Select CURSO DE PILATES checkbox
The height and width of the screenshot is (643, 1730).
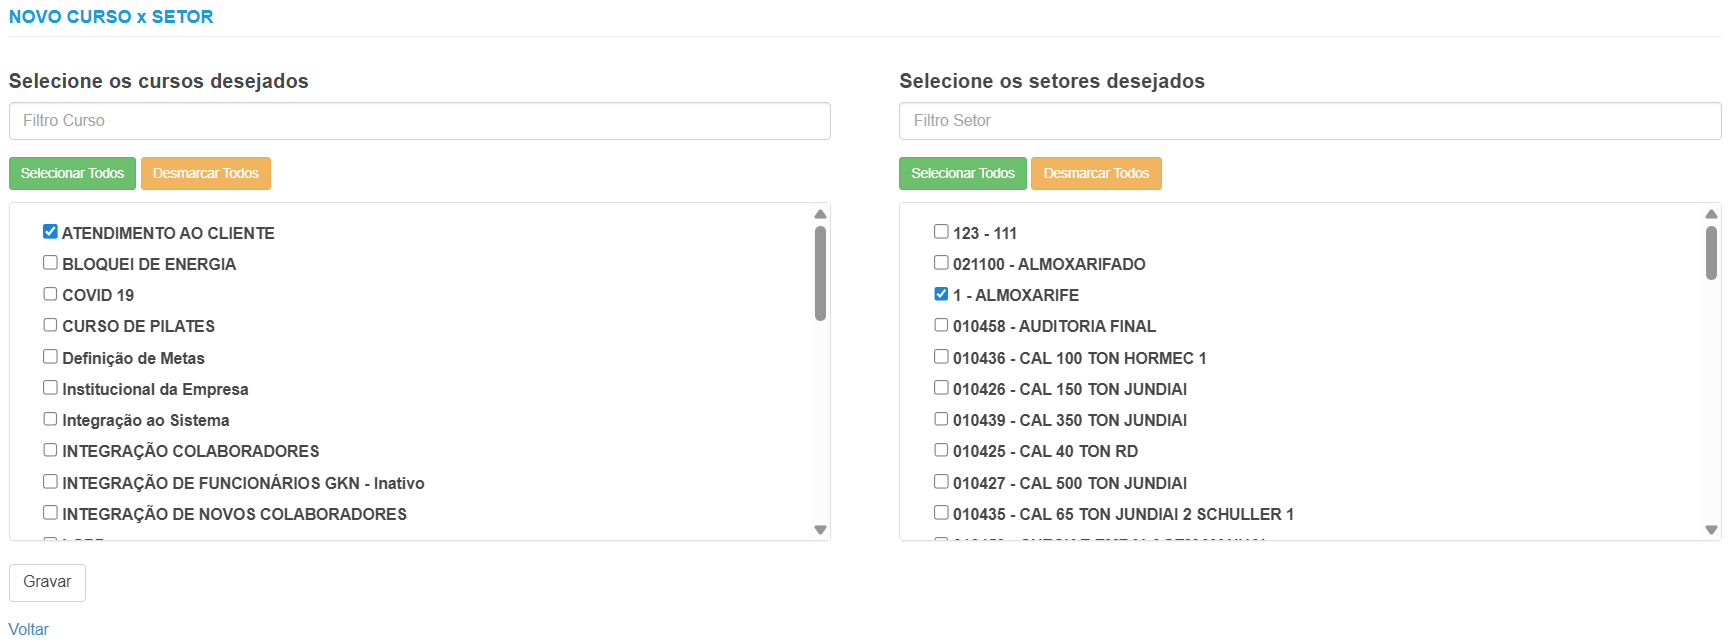pos(50,325)
